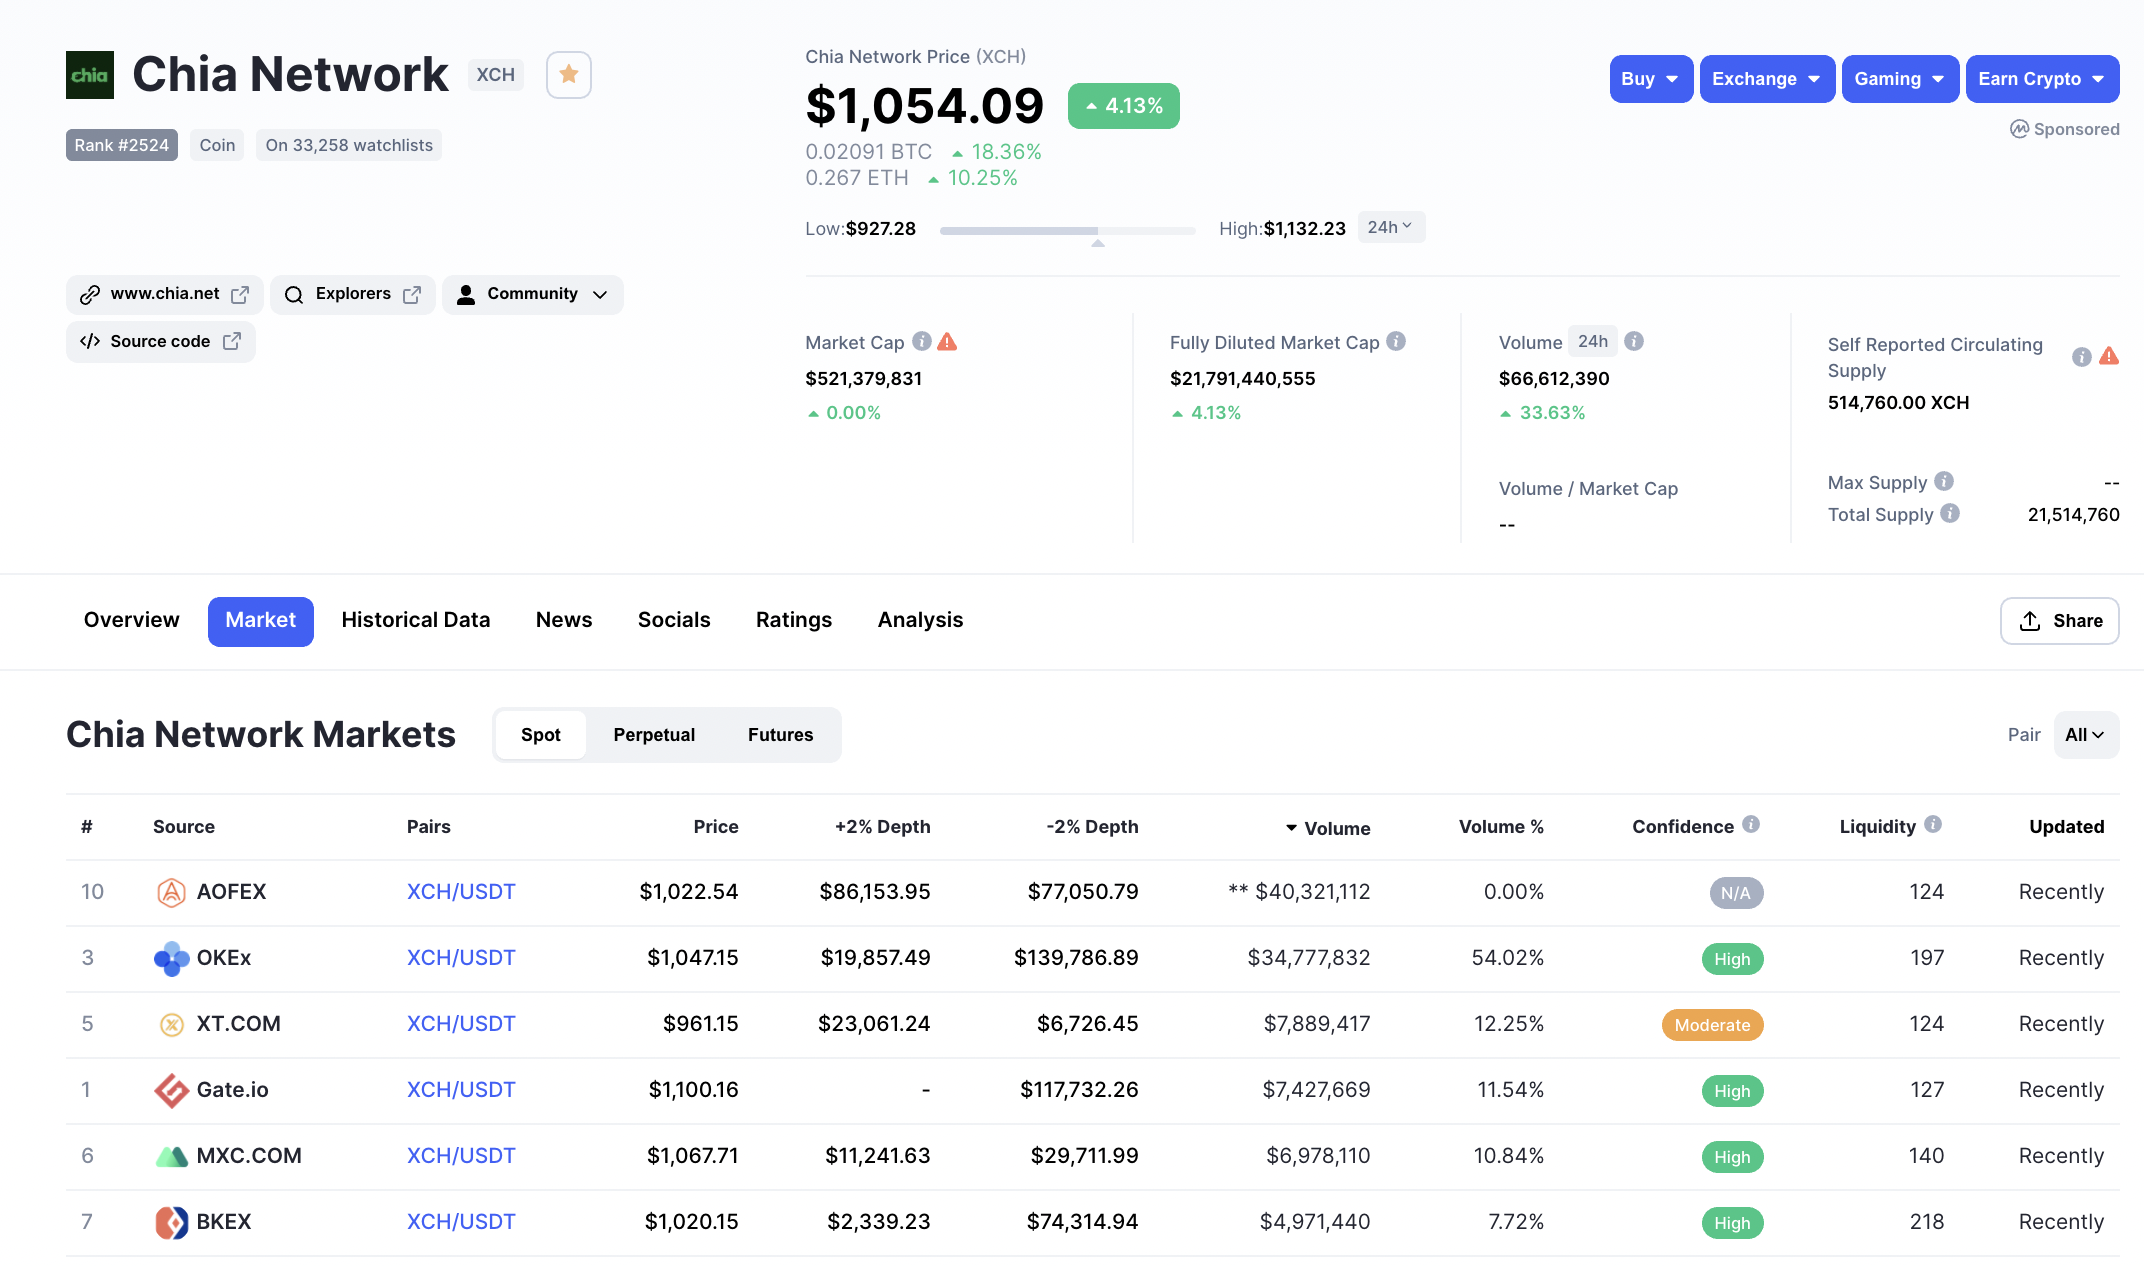Sort table by Volume column header
This screenshot has height=1266, width=2144.
[1336, 828]
